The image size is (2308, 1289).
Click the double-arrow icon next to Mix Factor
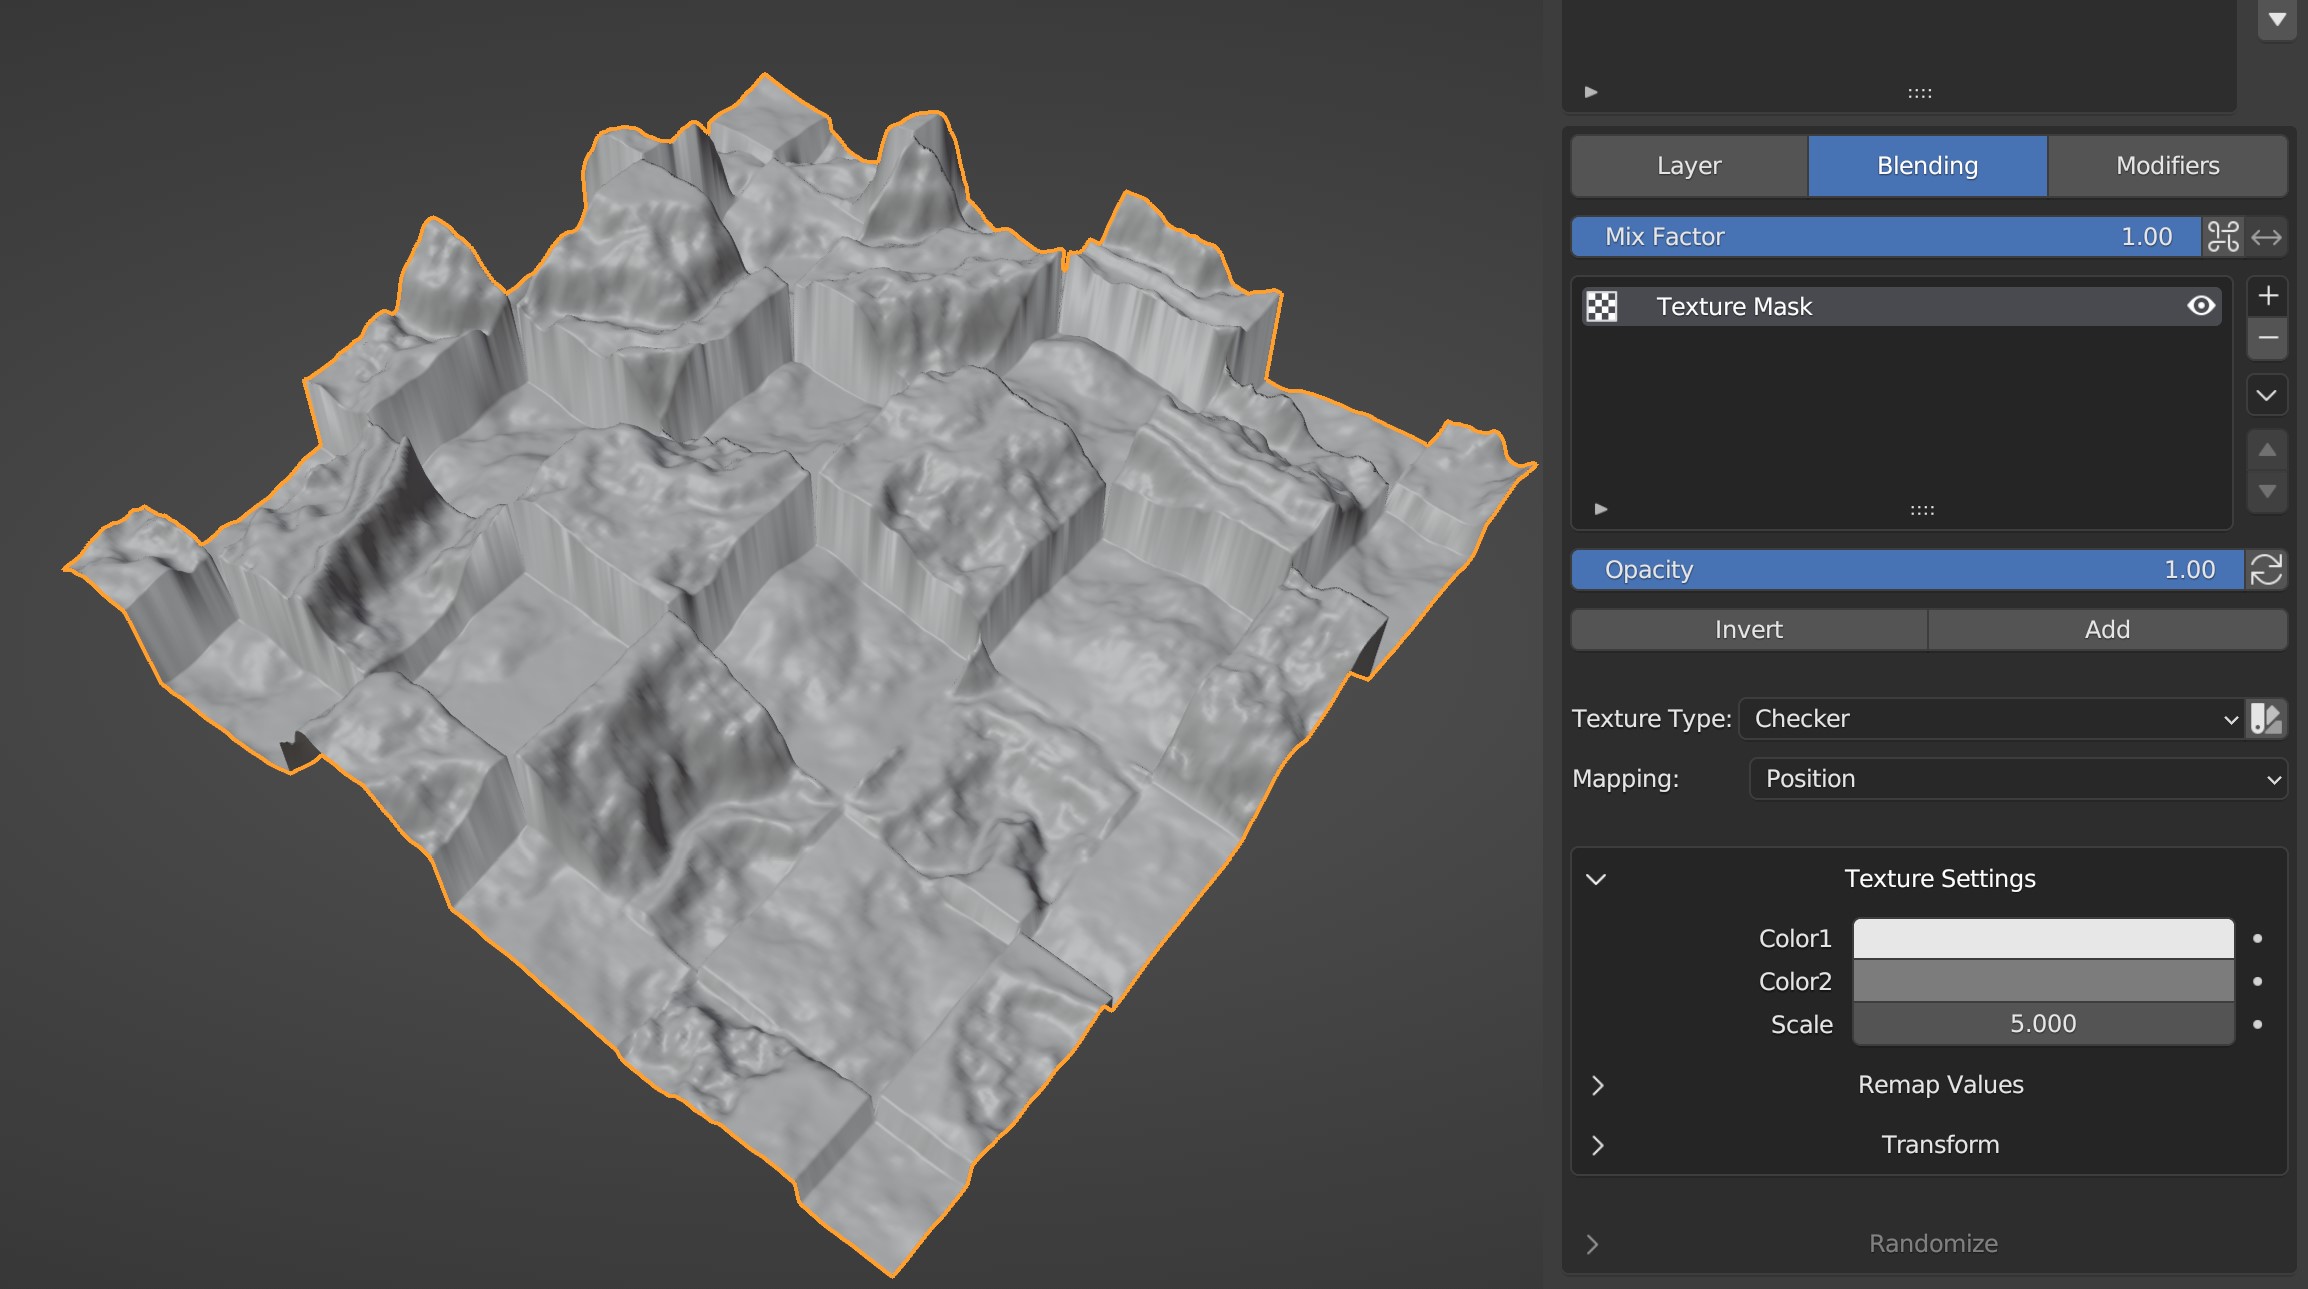click(x=2266, y=237)
